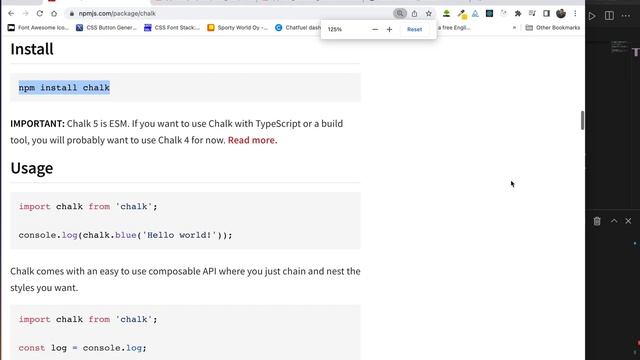Image resolution: width=640 pixels, height=360 pixels.
Task: Go back to previous page in browser
Action: pos(11,13)
